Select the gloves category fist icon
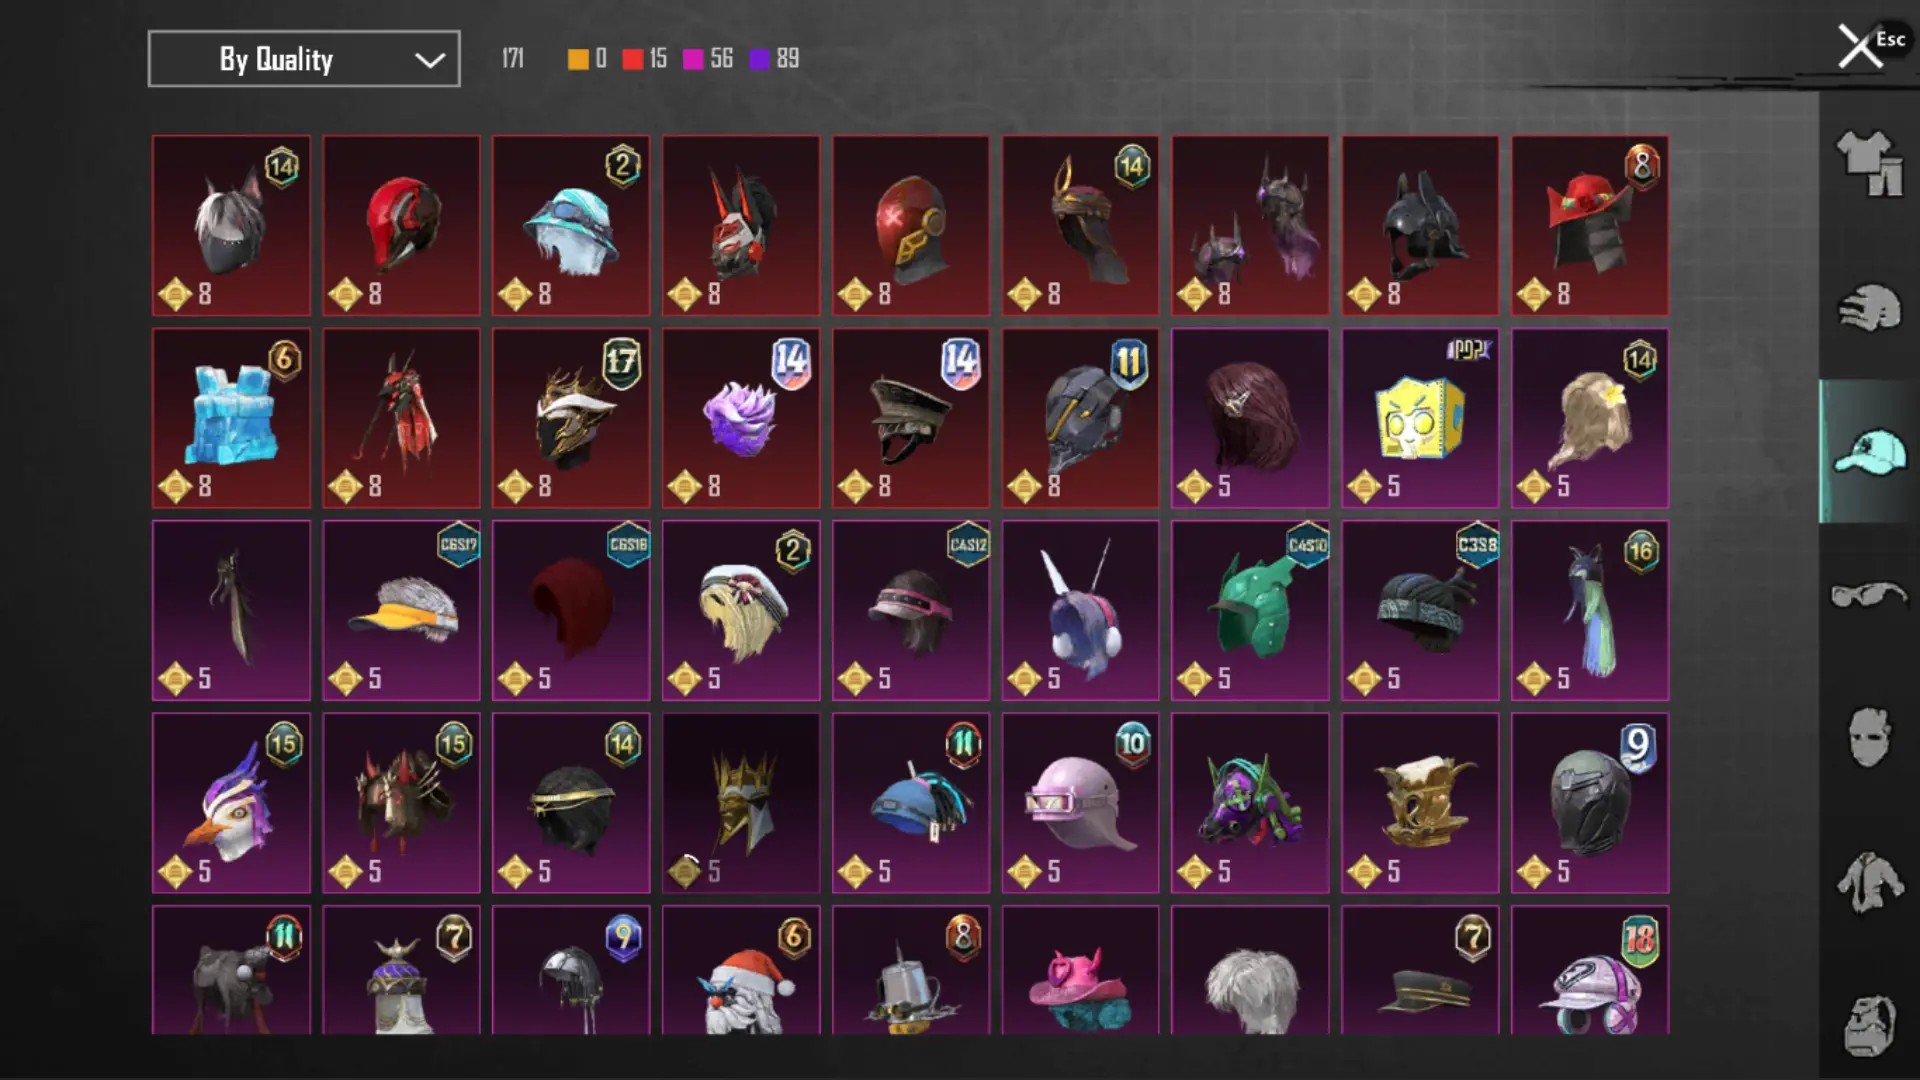The height and width of the screenshot is (1080, 1920). point(1869,308)
